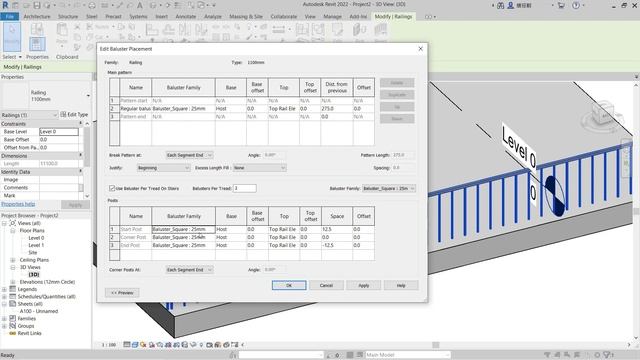The width and height of the screenshot is (640, 360).
Task: Click the dialog's Apply button
Action: click(364, 285)
